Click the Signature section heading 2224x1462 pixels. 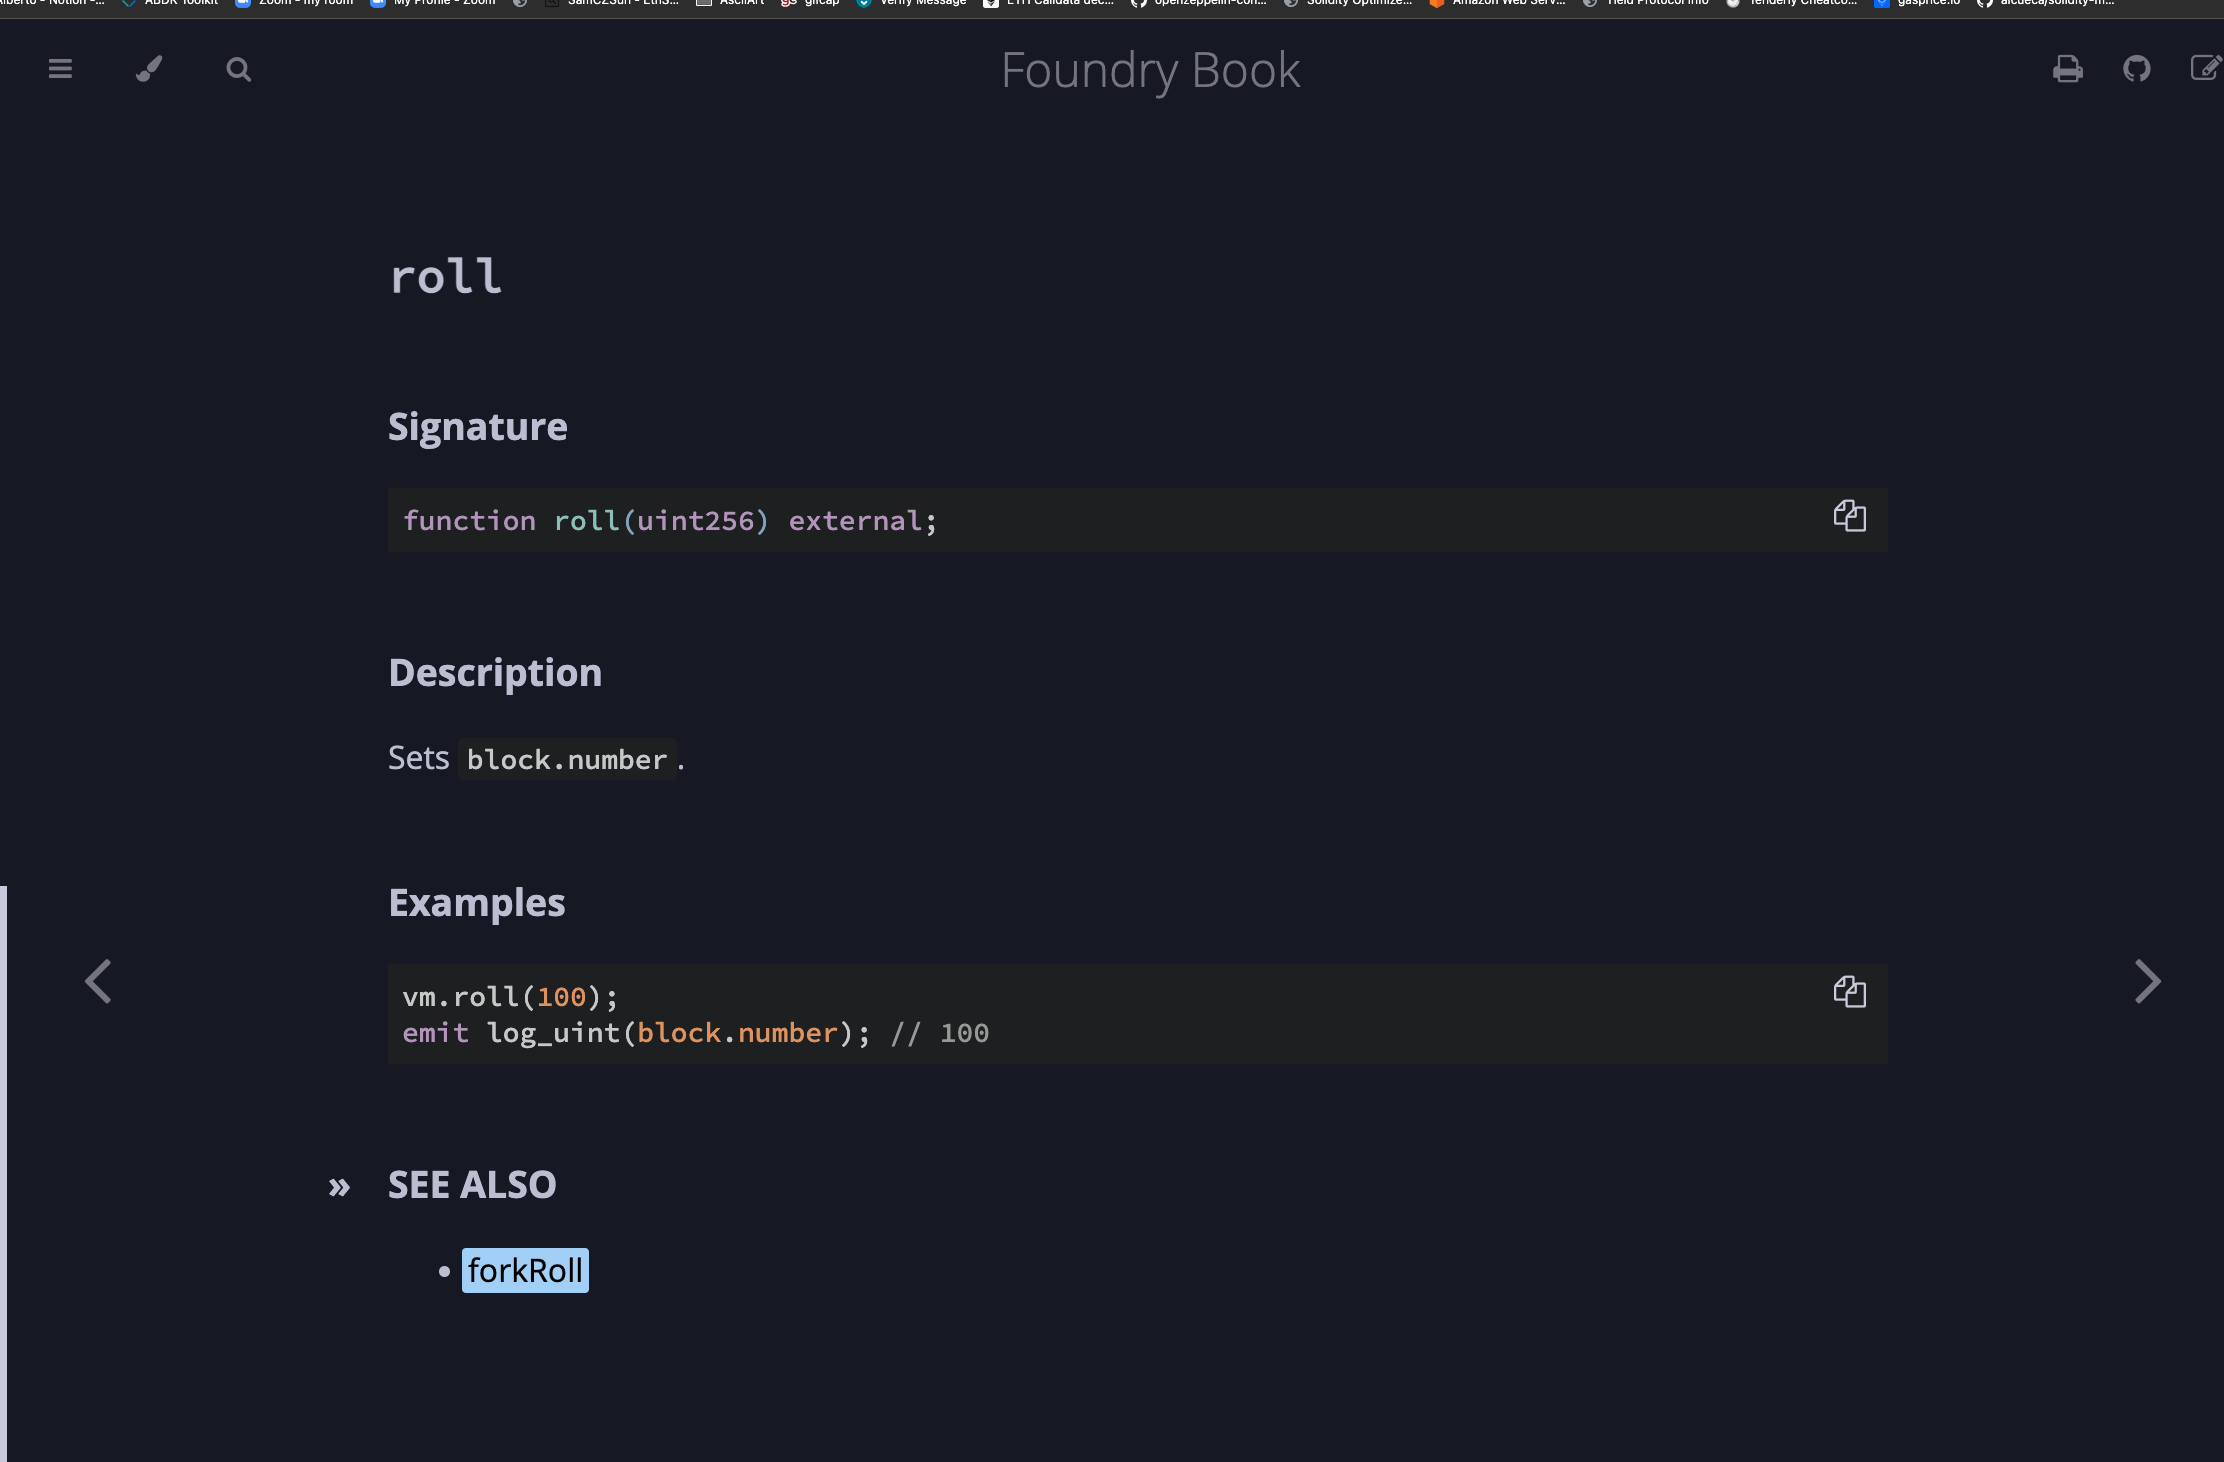[x=478, y=427]
